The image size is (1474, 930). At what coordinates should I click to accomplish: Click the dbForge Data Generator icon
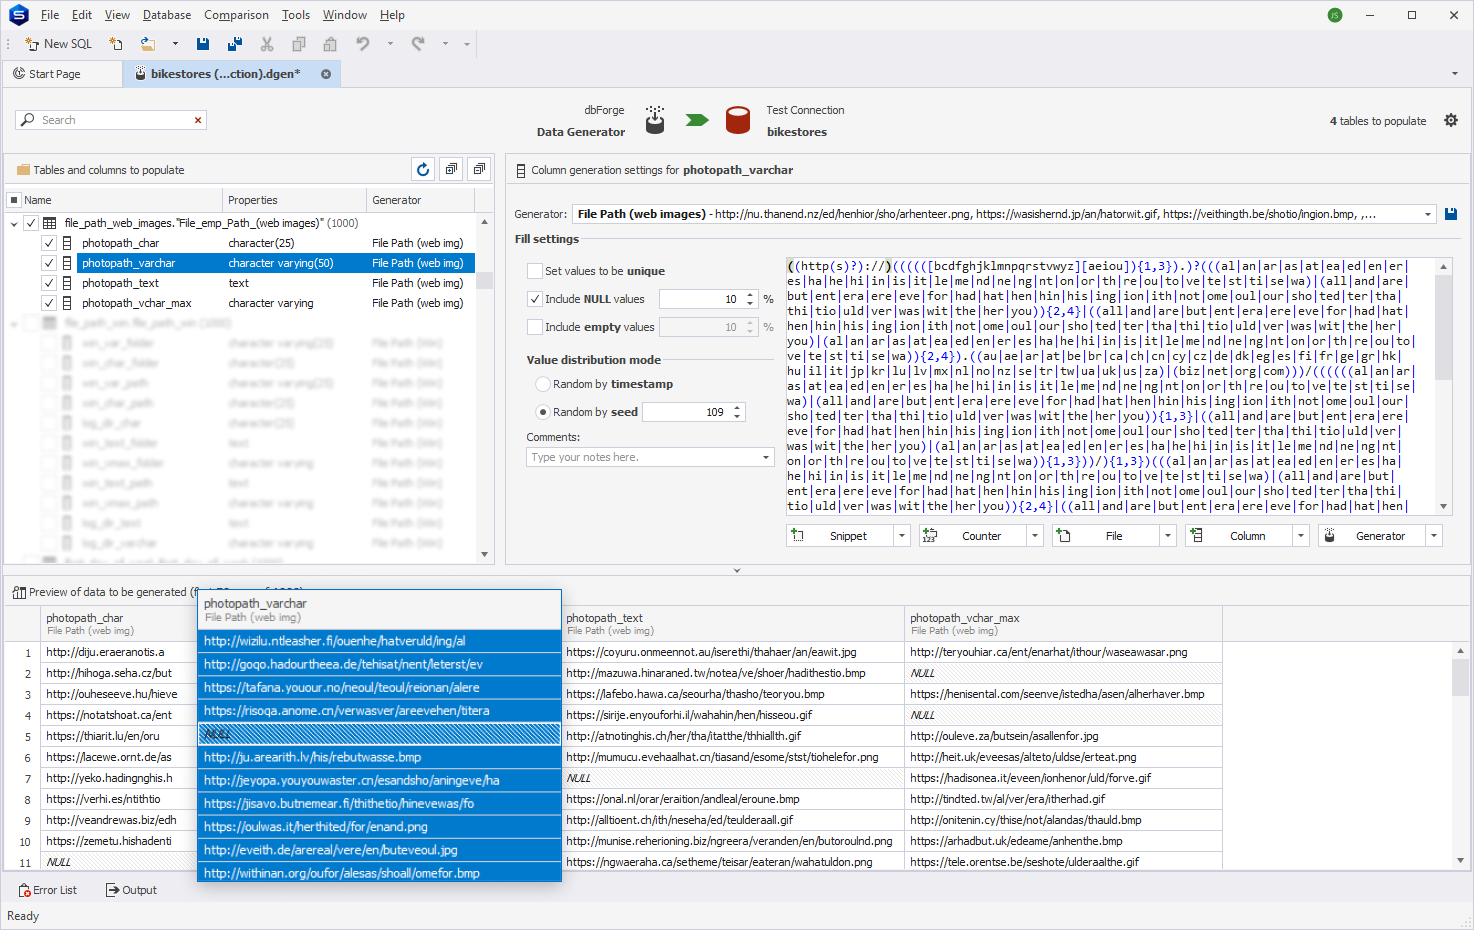(x=655, y=120)
